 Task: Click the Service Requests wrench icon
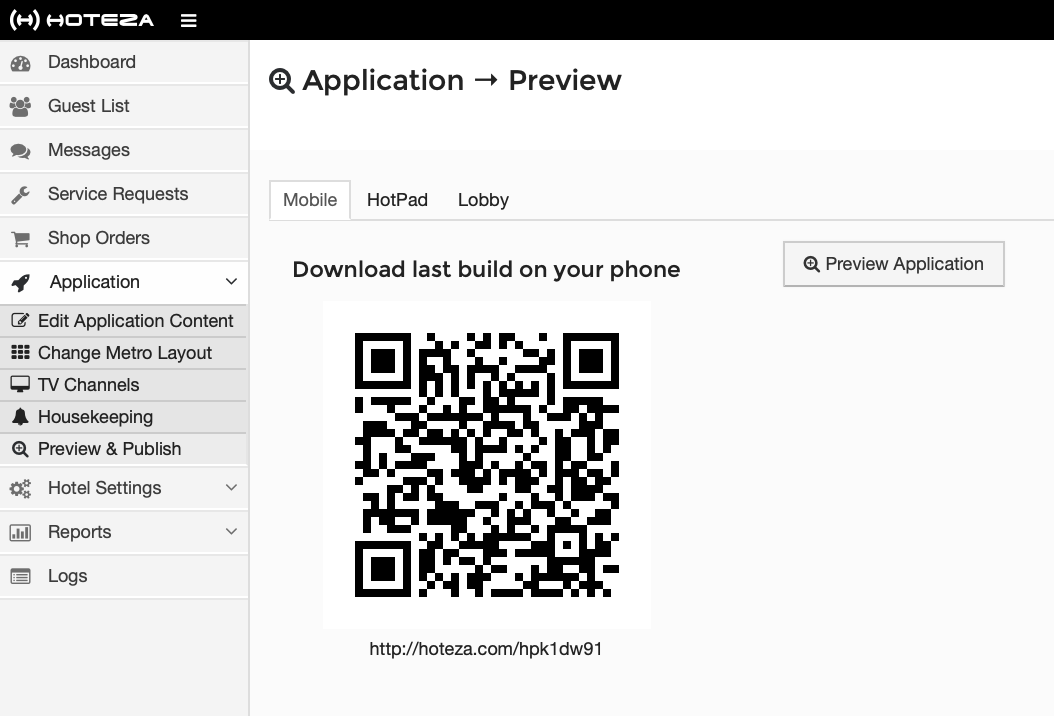20,195
